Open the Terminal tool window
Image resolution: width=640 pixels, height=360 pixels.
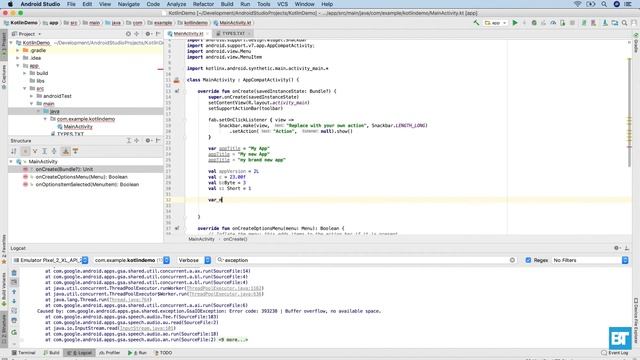[x=24, y=353]
